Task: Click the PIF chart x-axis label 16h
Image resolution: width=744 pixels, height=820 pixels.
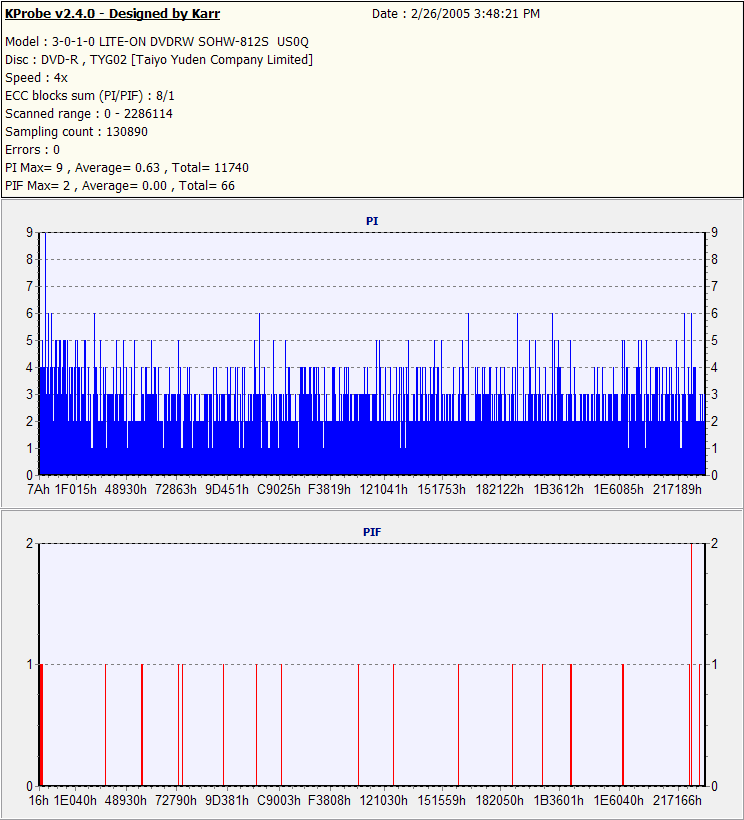Action: pyautogui.click(x=38, y=801)
